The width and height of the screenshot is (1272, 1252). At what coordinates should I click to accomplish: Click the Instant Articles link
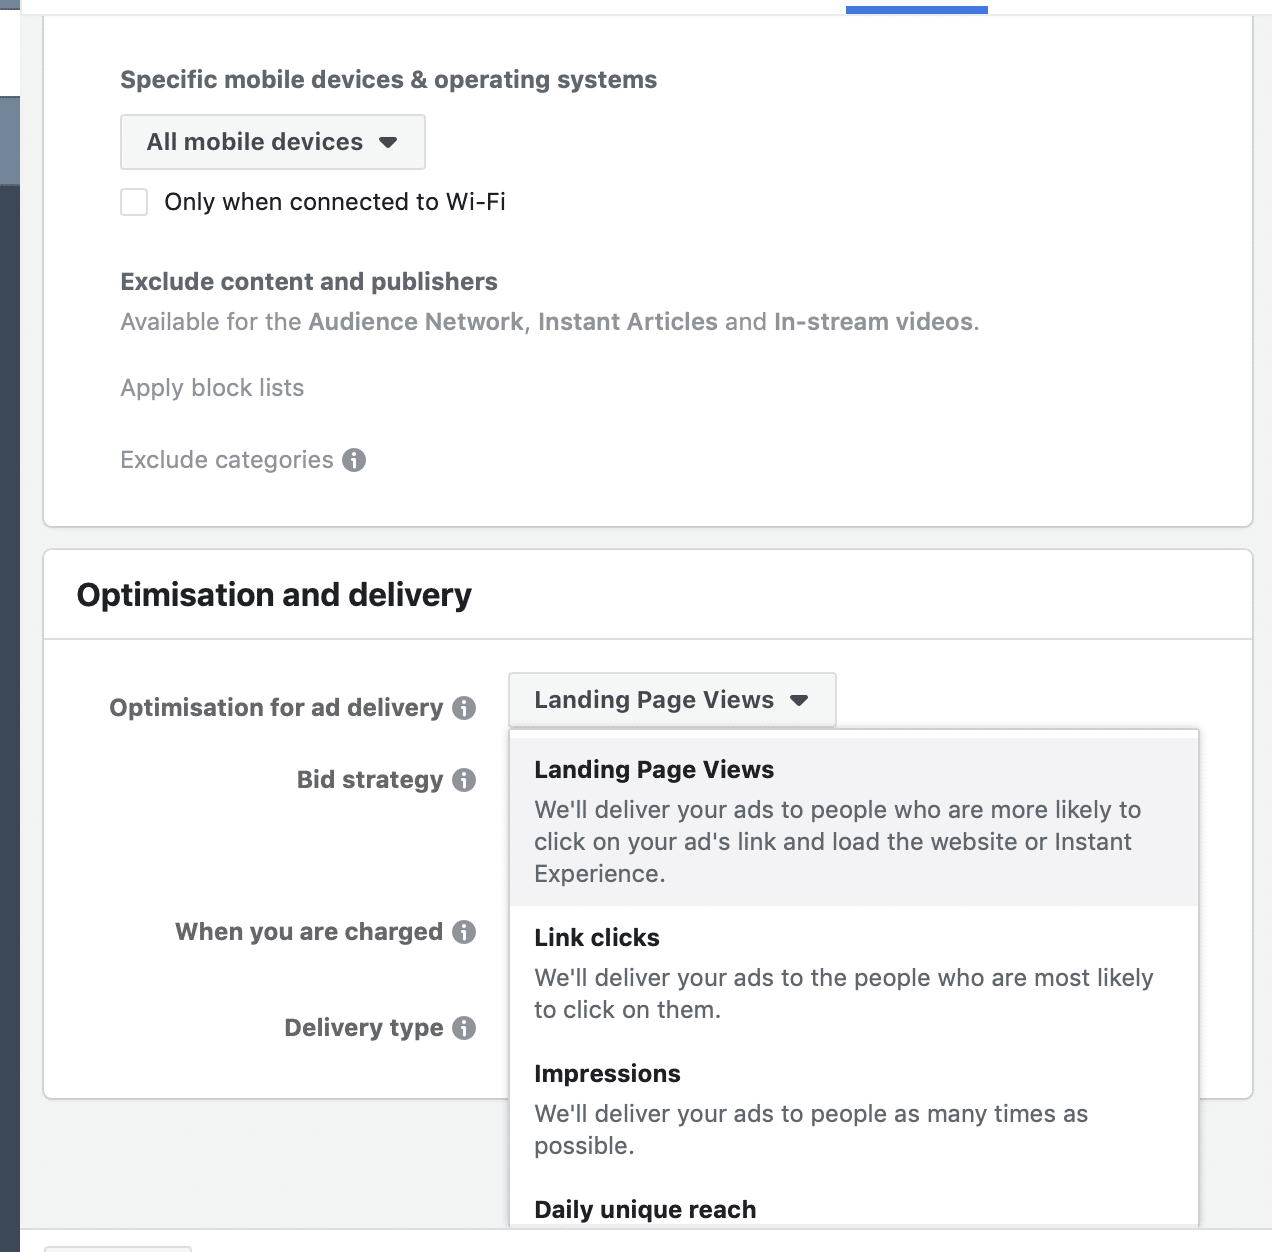point(628,322)
